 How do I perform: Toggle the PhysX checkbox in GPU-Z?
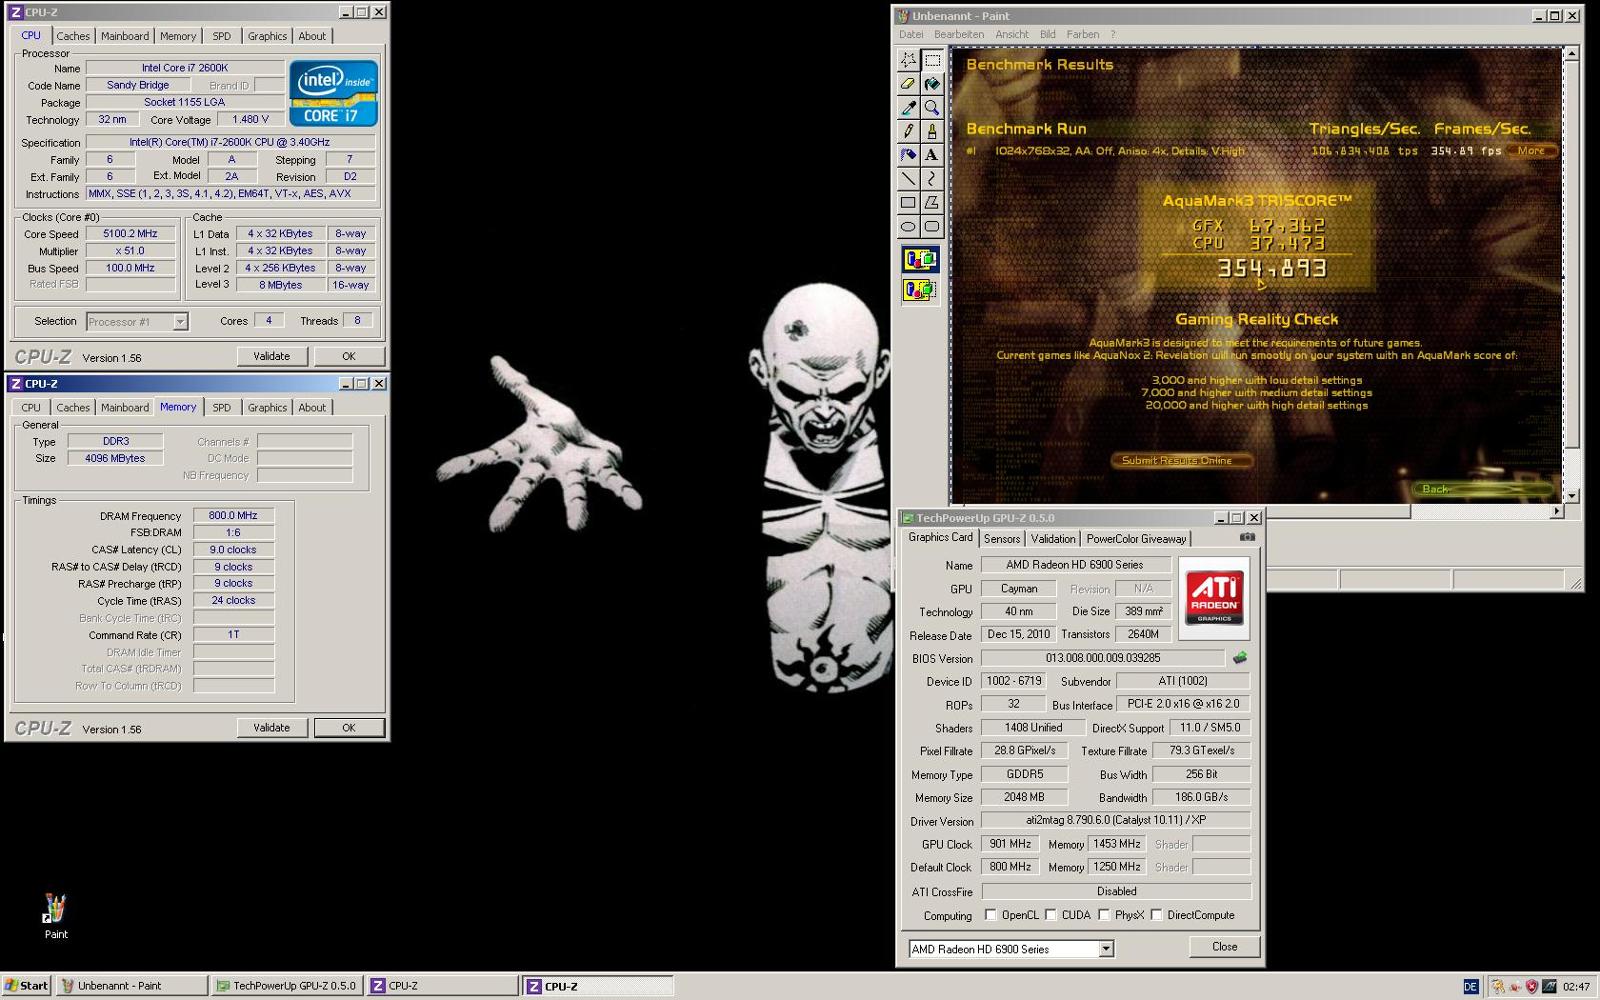tap(1104, 915)
